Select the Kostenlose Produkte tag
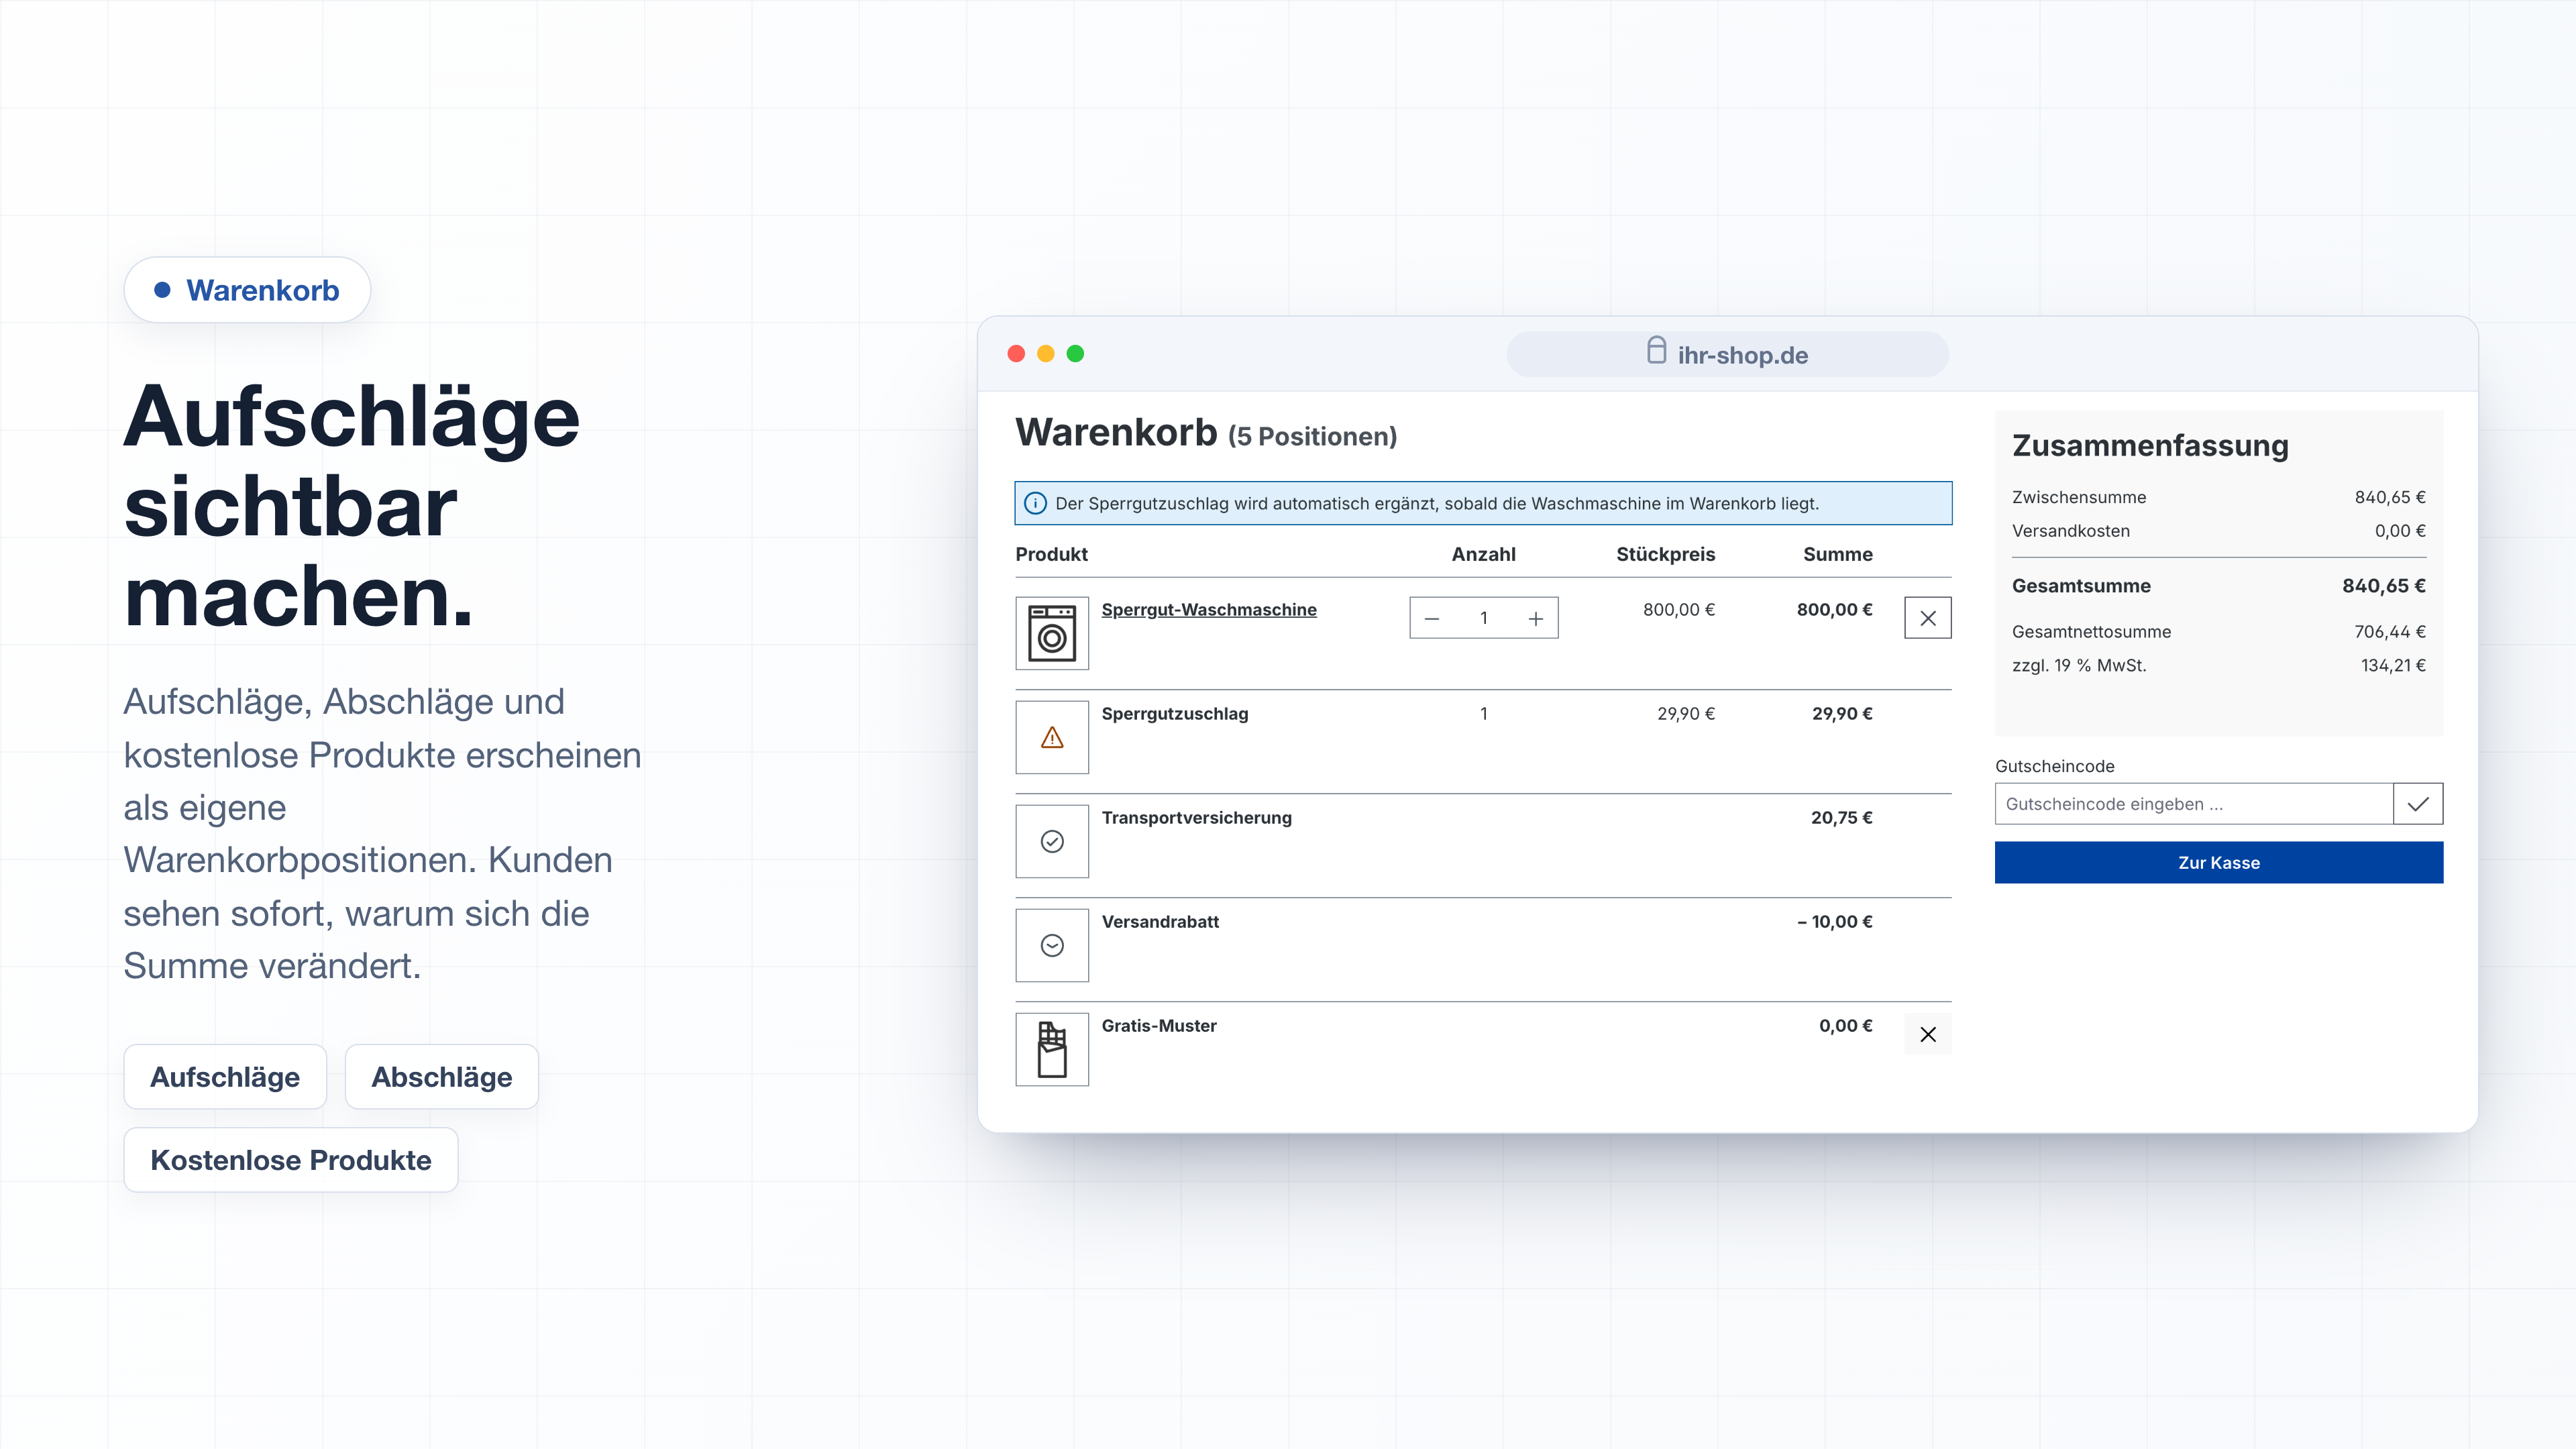This screenshot has height=1449, width=2576. (x=291, y=1160)
